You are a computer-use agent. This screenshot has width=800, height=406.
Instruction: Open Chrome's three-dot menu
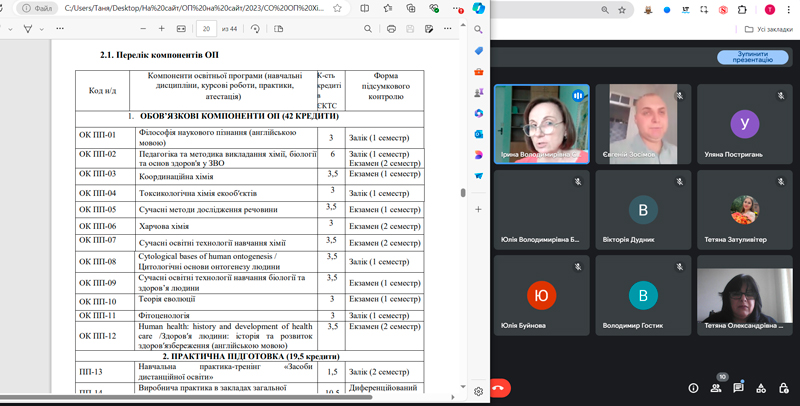point(790,10)
